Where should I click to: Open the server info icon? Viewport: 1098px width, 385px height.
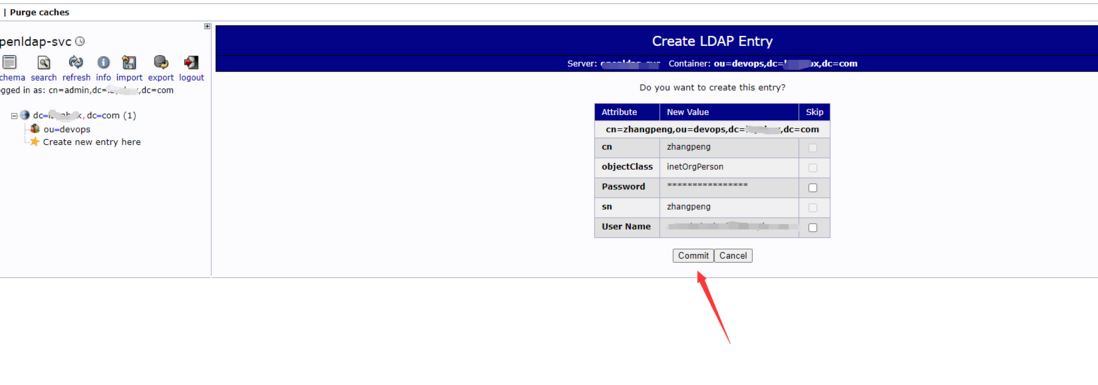point(104,62)
